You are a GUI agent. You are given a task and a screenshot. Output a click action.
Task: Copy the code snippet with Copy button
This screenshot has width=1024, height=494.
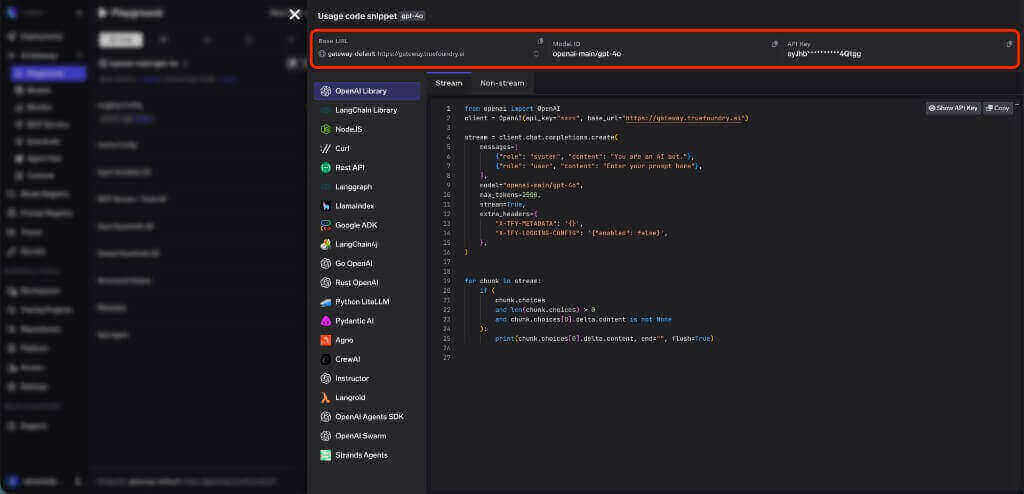pyautogui.click(x=998, y=108)
